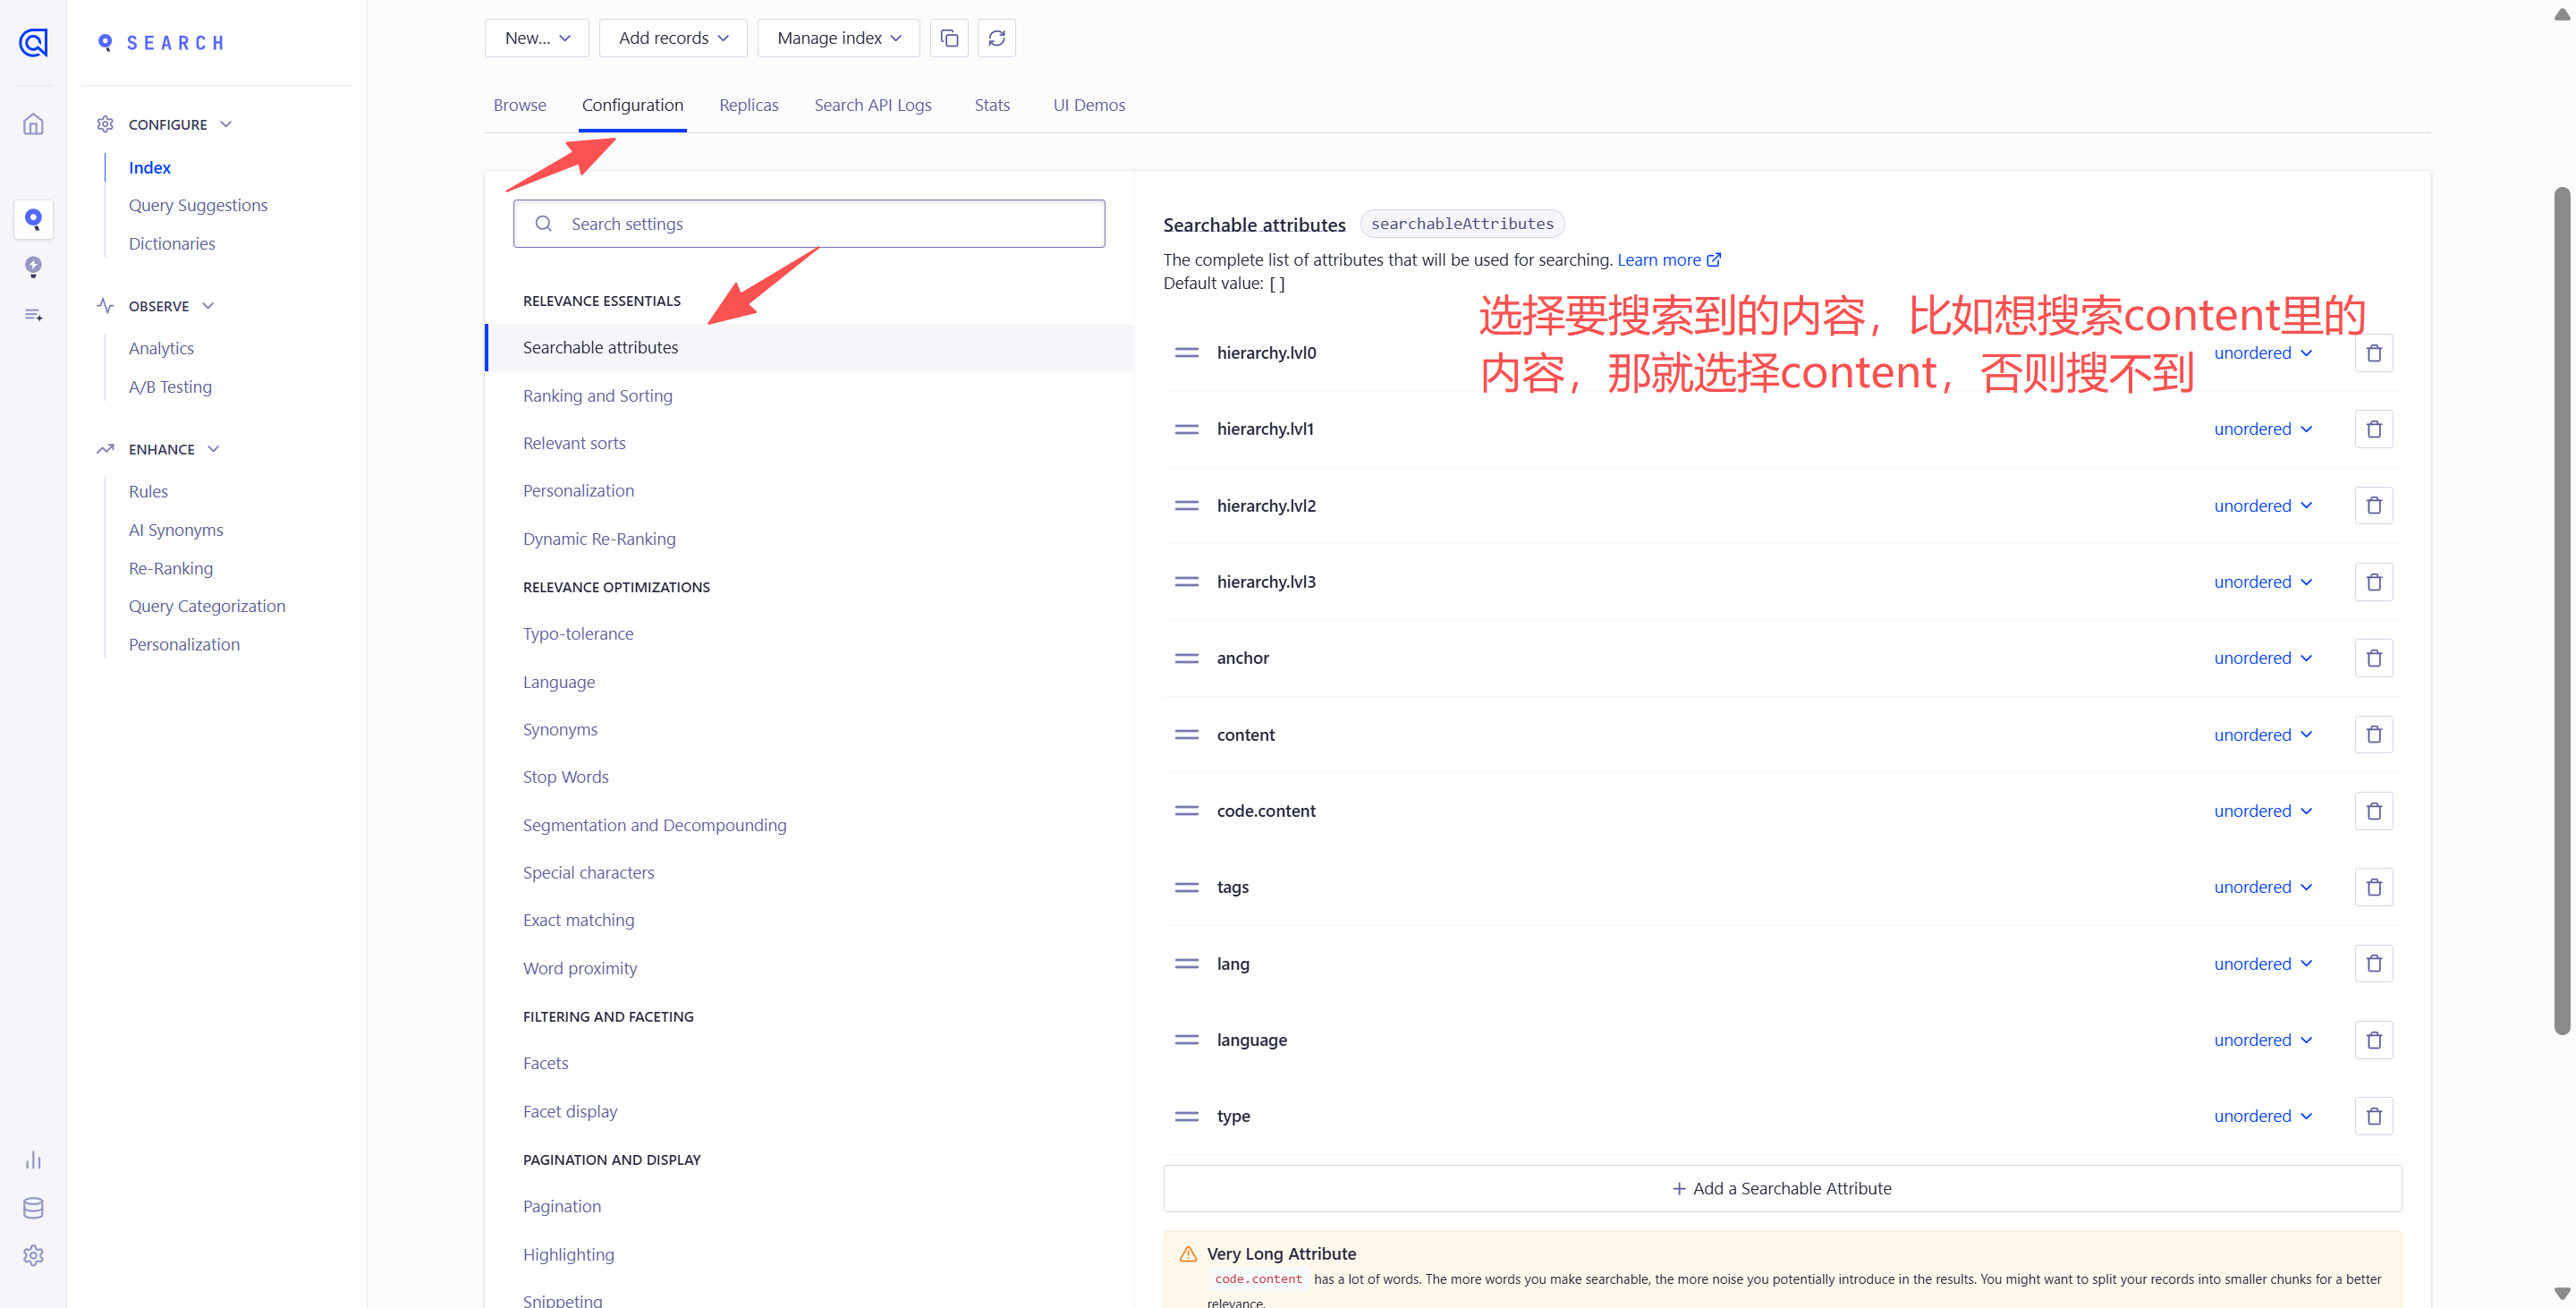Open unordered dropdown for hierarchy.lvl1
2576x1308 pixels.
tap(2262, 429)
